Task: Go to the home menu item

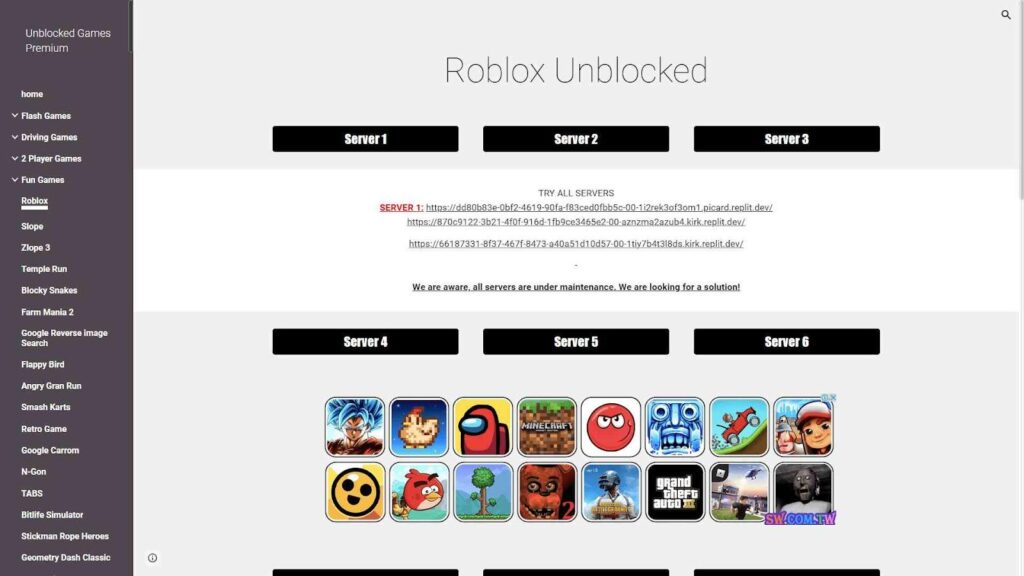Action: [32, 94]
